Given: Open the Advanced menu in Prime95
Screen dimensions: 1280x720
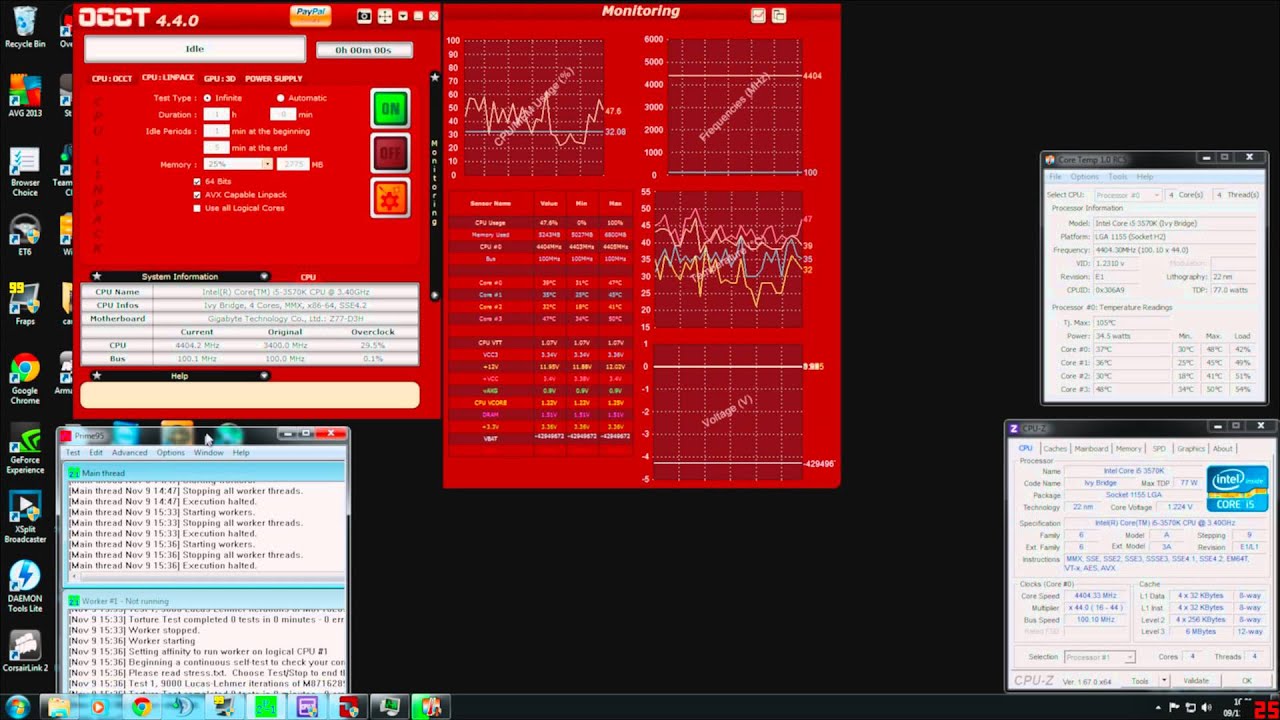Looking at the screenshot, I should pyautogui.click(x=129, y=453).
